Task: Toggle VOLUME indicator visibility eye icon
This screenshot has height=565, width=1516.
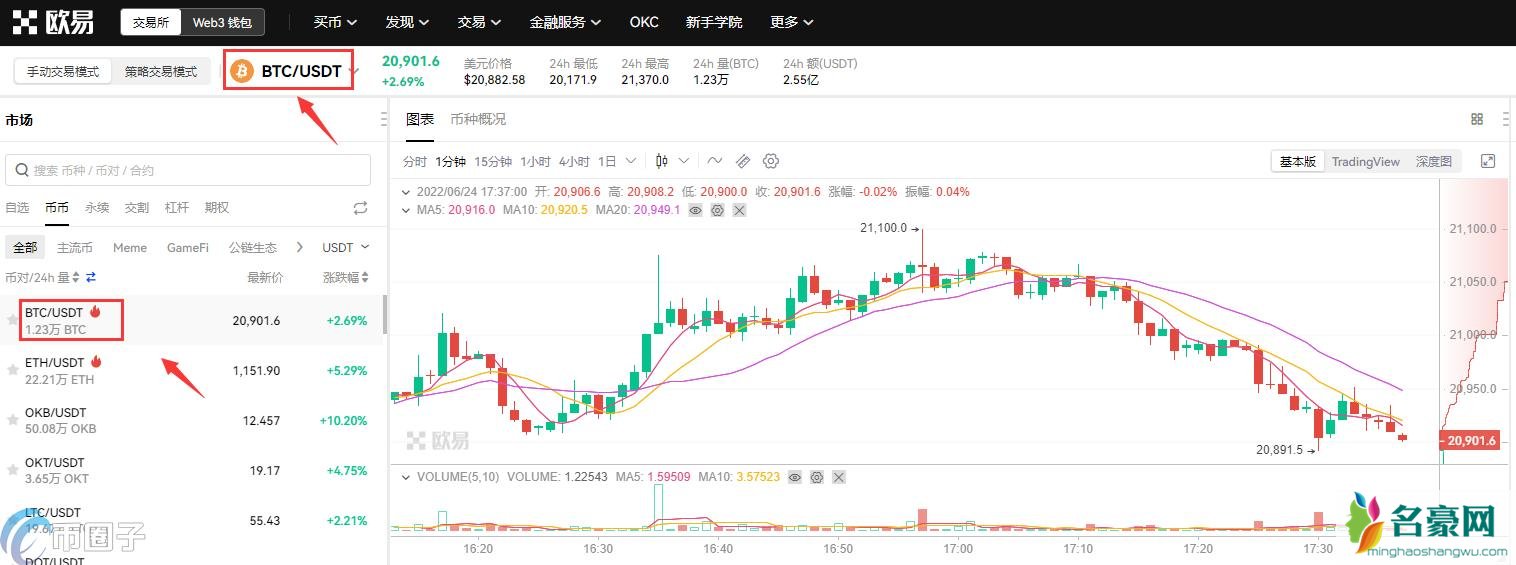Action: pyautogui.click(x=794, y=478)
